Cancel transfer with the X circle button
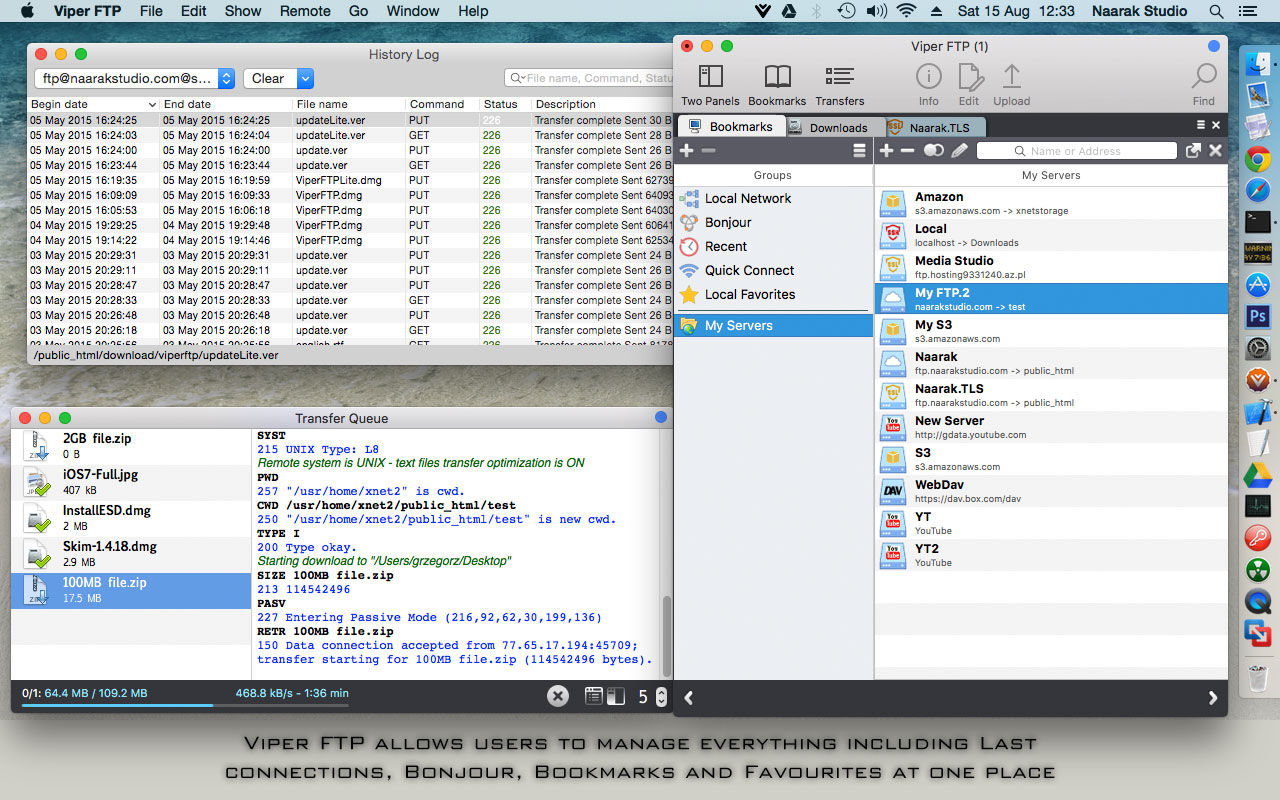 click(x=558, y=696)
